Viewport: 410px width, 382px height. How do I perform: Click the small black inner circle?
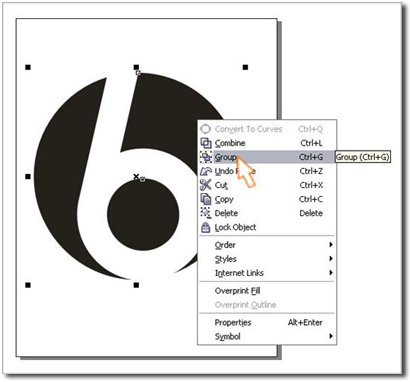tap(143, 214)
